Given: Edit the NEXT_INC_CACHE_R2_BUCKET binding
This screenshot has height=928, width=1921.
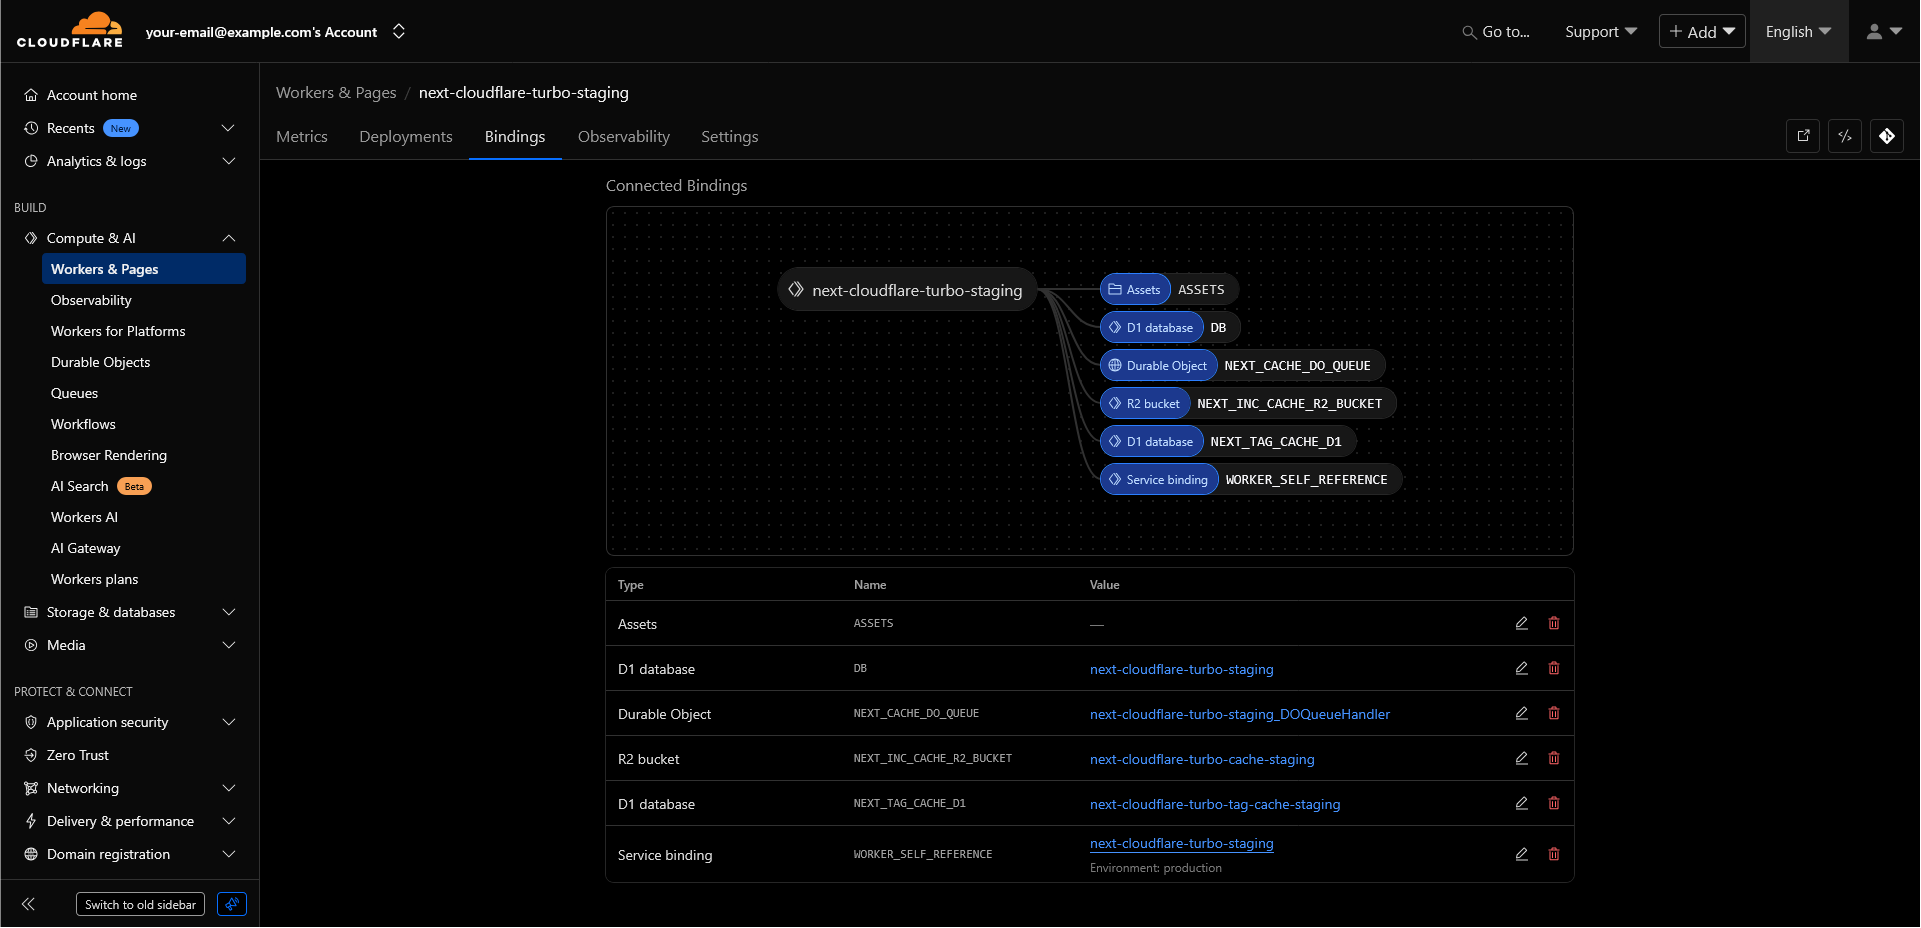Looking at the screenshot, I should click(1522, 758).
